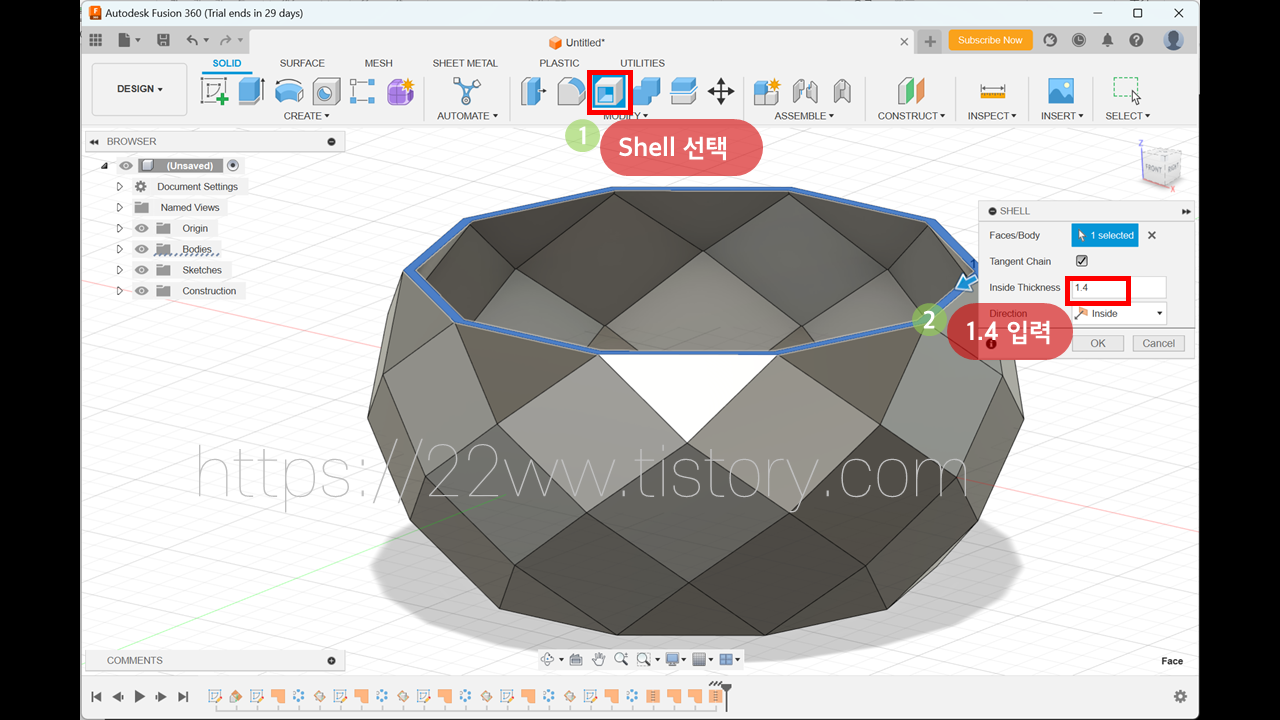Expand the Document Settings node
1280x720 pixels.
119,187
